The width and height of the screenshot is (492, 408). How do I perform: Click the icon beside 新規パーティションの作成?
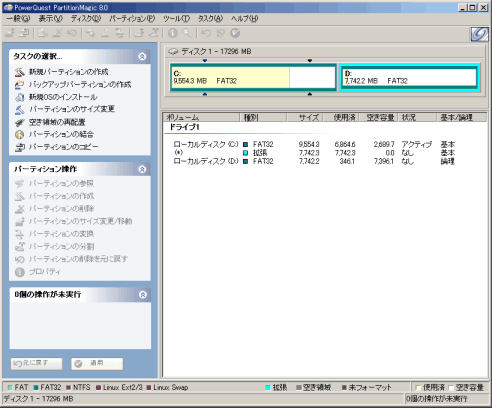20,72
